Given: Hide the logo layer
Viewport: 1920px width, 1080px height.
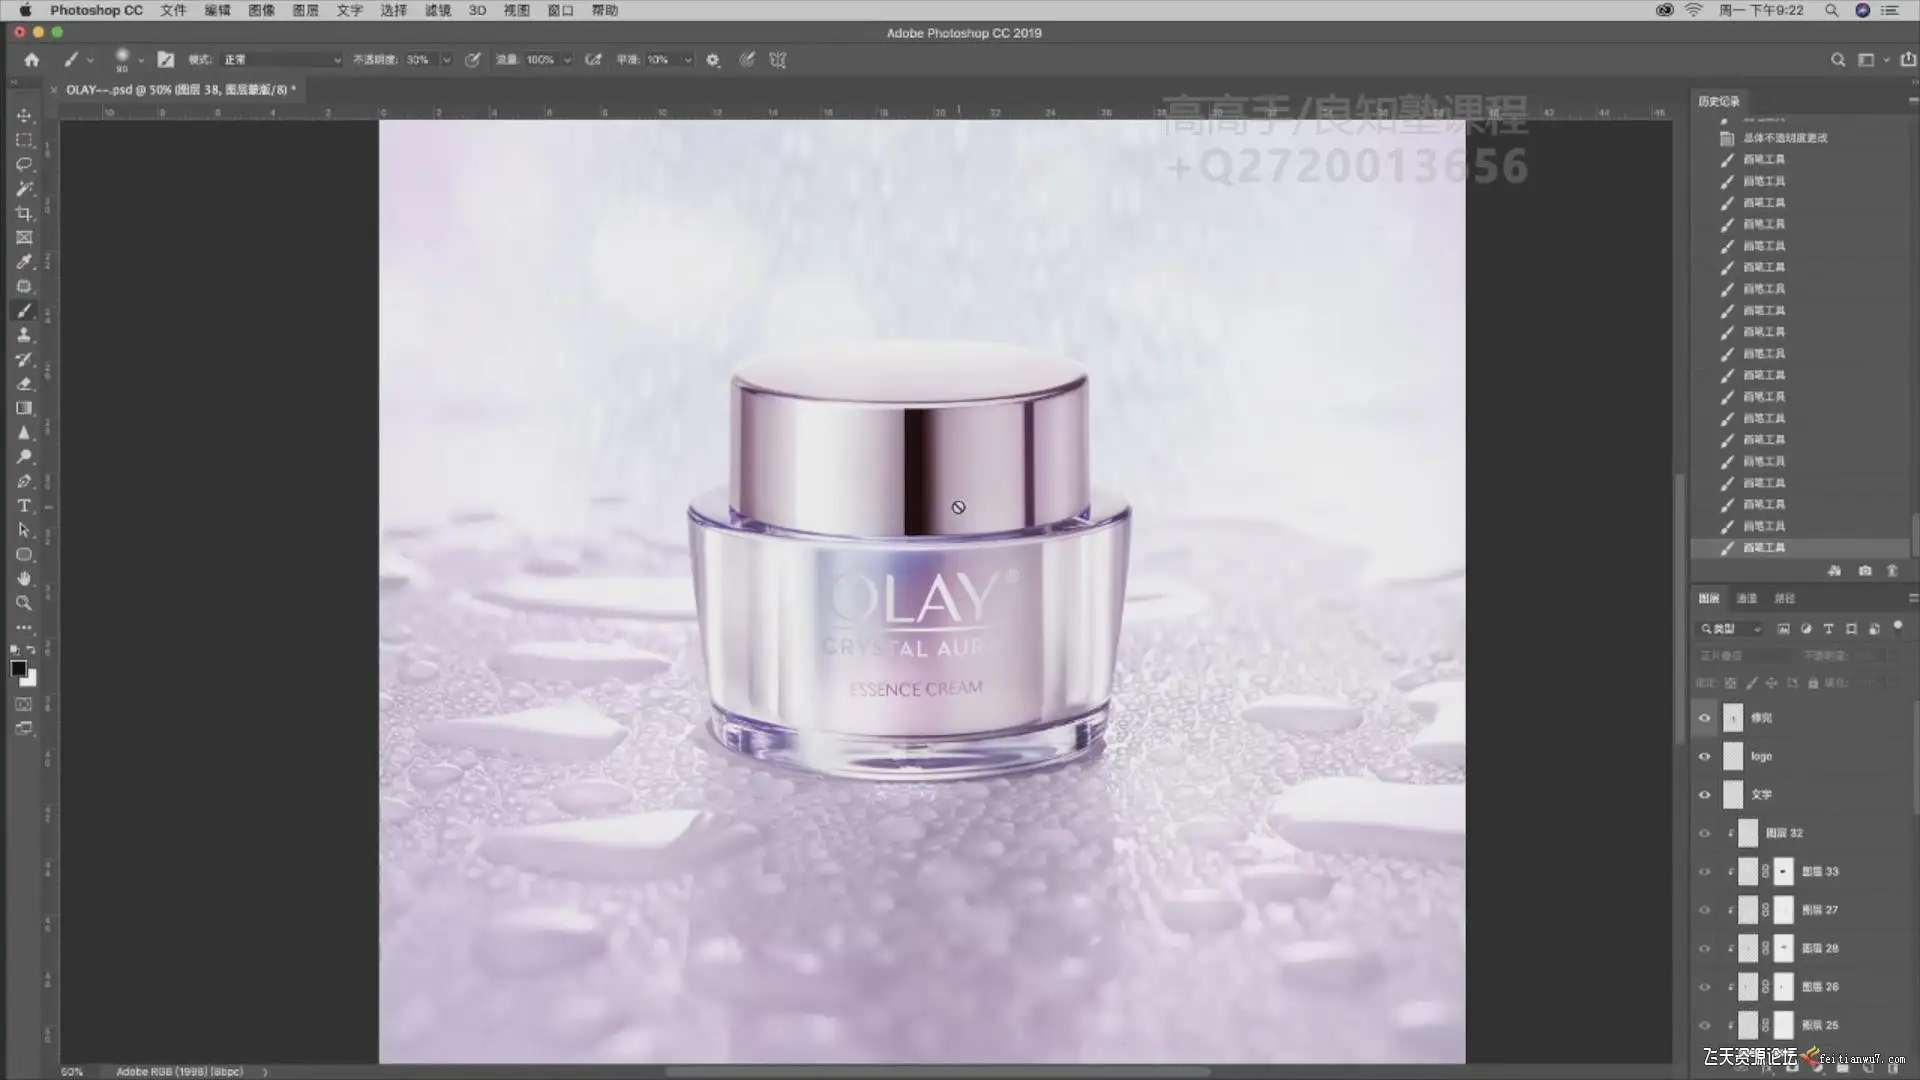Looking at the screenshot, I should (1705, 757).
